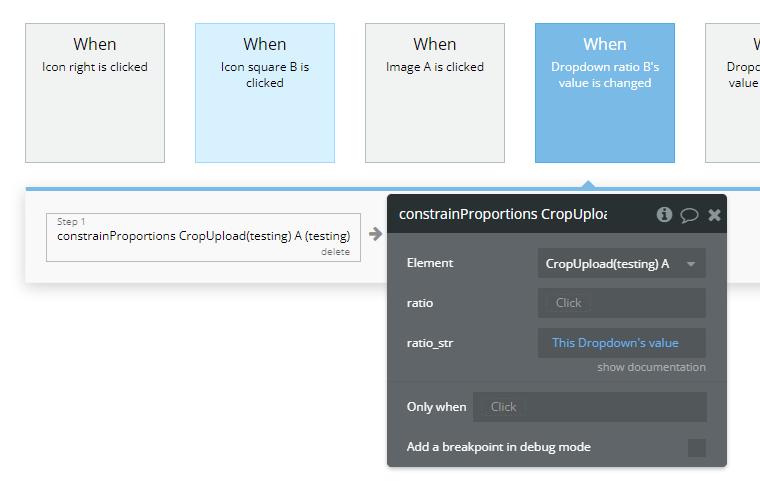The image size is (760, 487).
Task: Select the Step 1 constrainProportions action box
Action: pos(203,236)
